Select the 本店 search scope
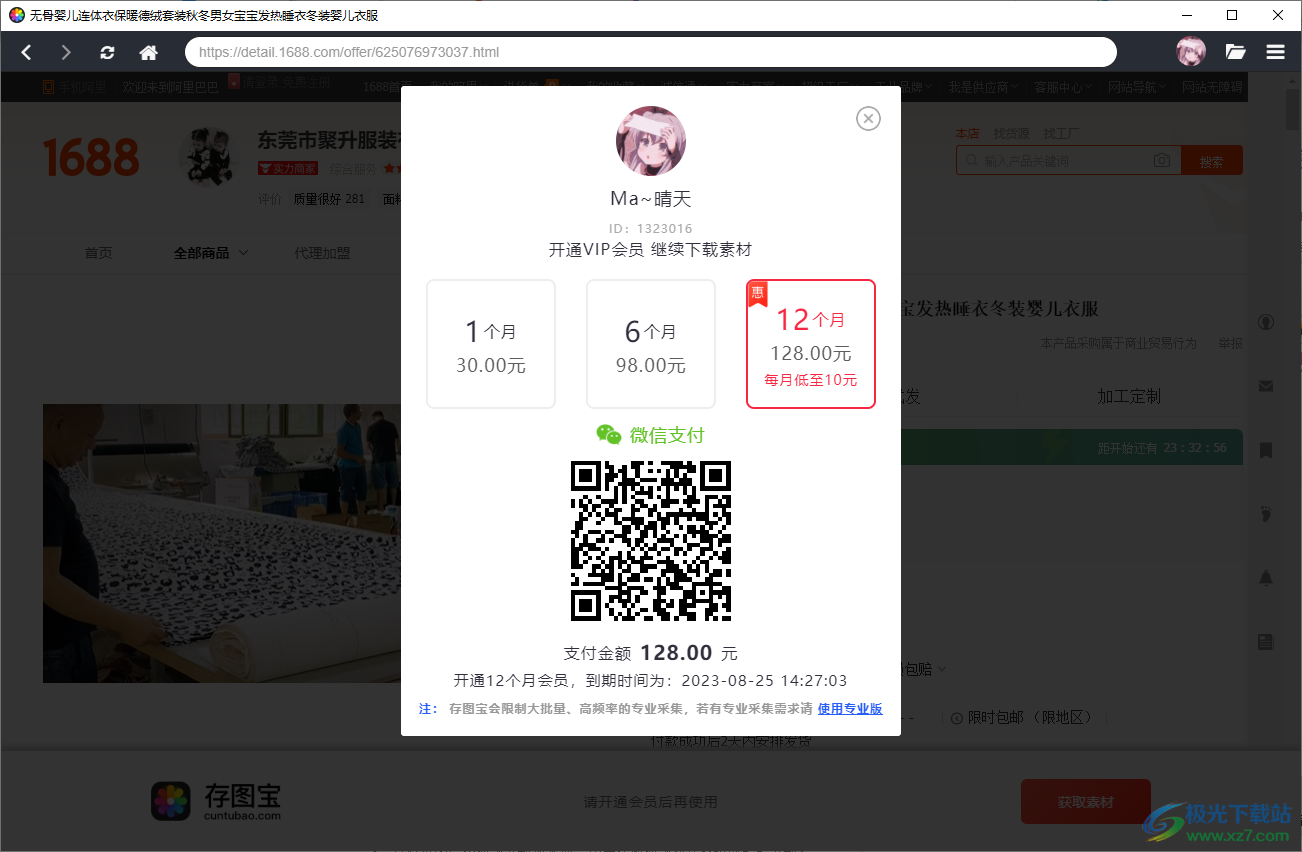 967,133
